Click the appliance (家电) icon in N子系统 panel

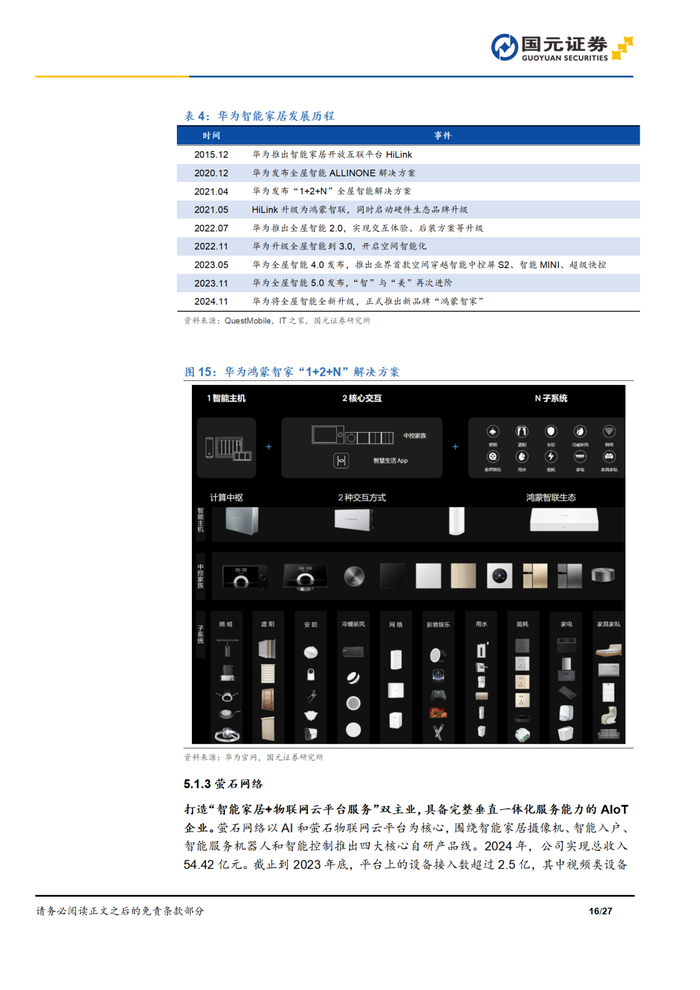pos(580,456)
